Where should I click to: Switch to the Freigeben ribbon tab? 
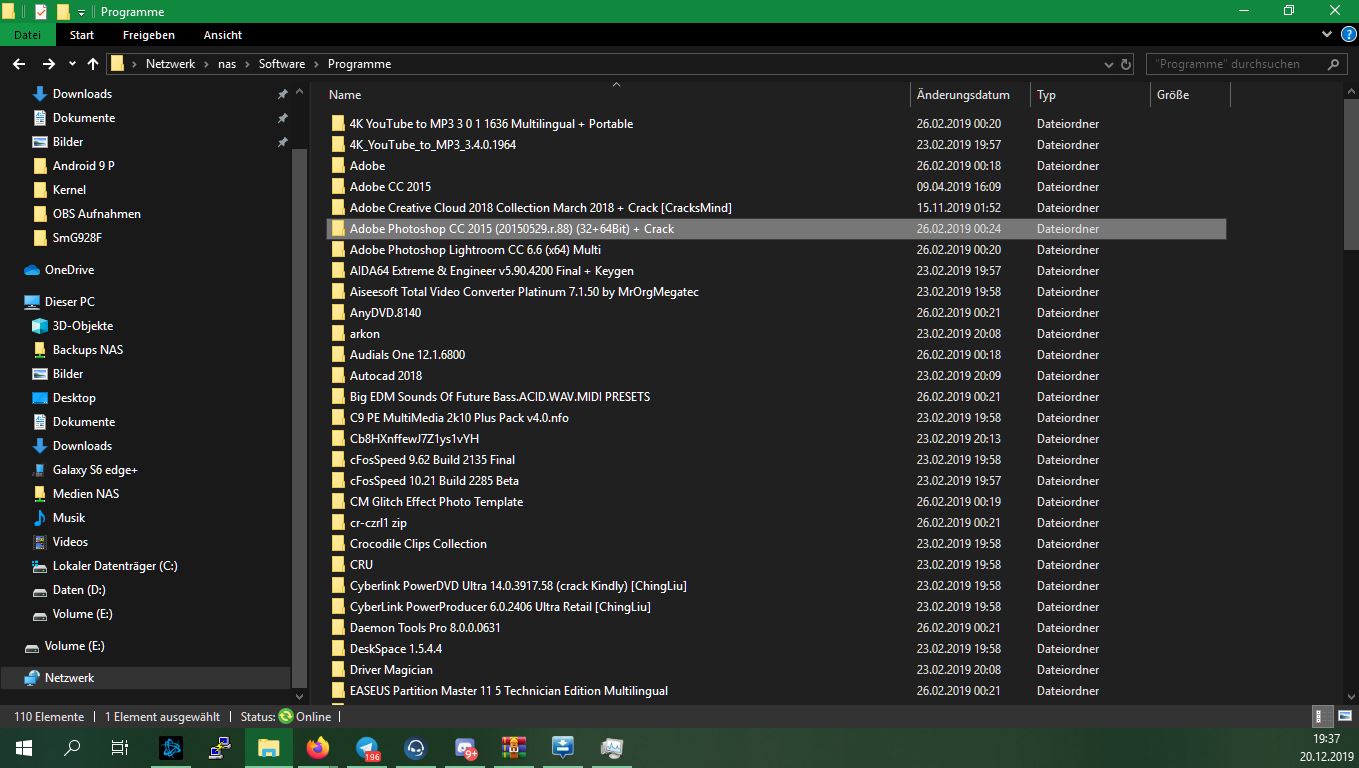click(149, 35)
